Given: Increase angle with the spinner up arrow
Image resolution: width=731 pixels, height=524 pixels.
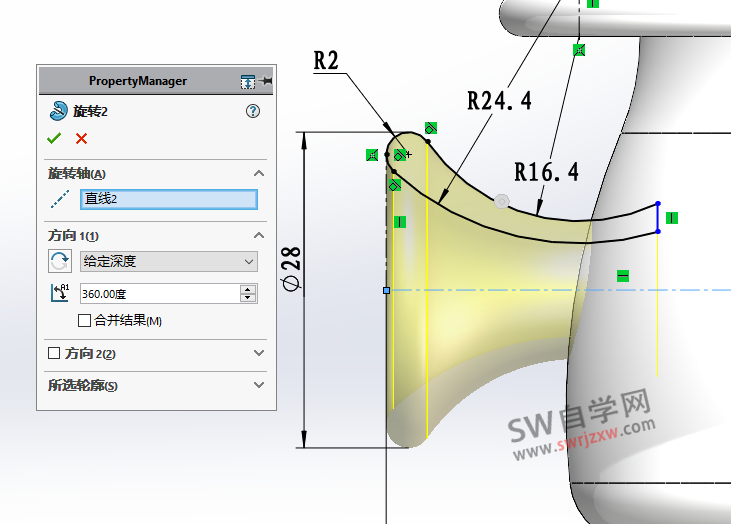Looking at the screenshot, I should [x=248, y=290].
